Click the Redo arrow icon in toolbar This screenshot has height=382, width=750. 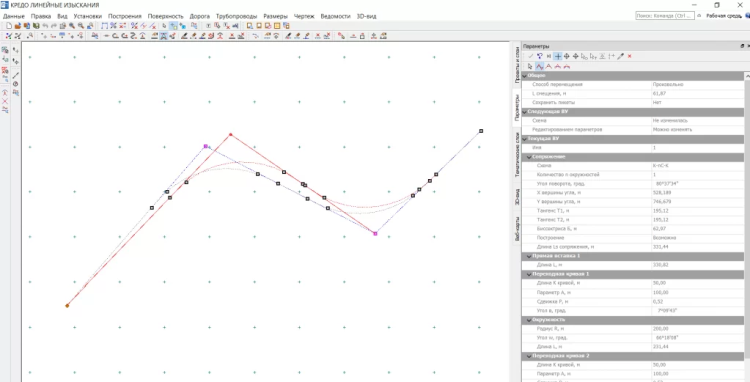tap(54, 25)
